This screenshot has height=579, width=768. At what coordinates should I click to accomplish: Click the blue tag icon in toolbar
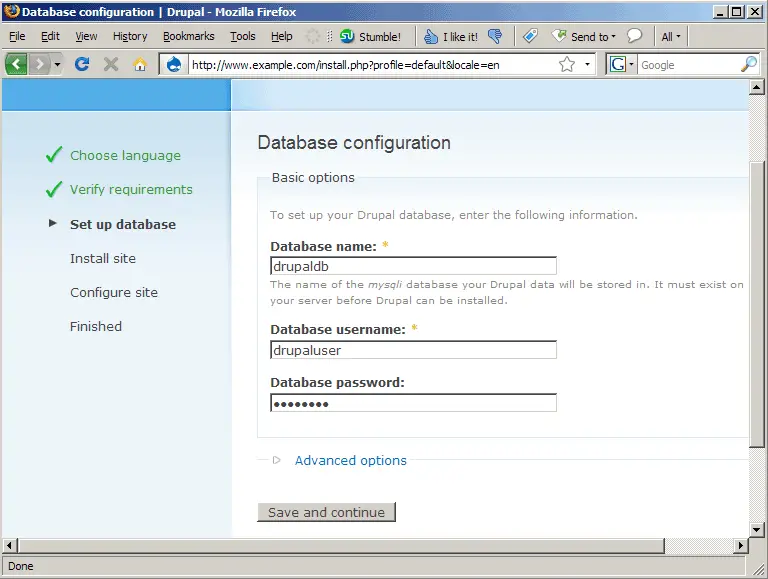(530, 36)
